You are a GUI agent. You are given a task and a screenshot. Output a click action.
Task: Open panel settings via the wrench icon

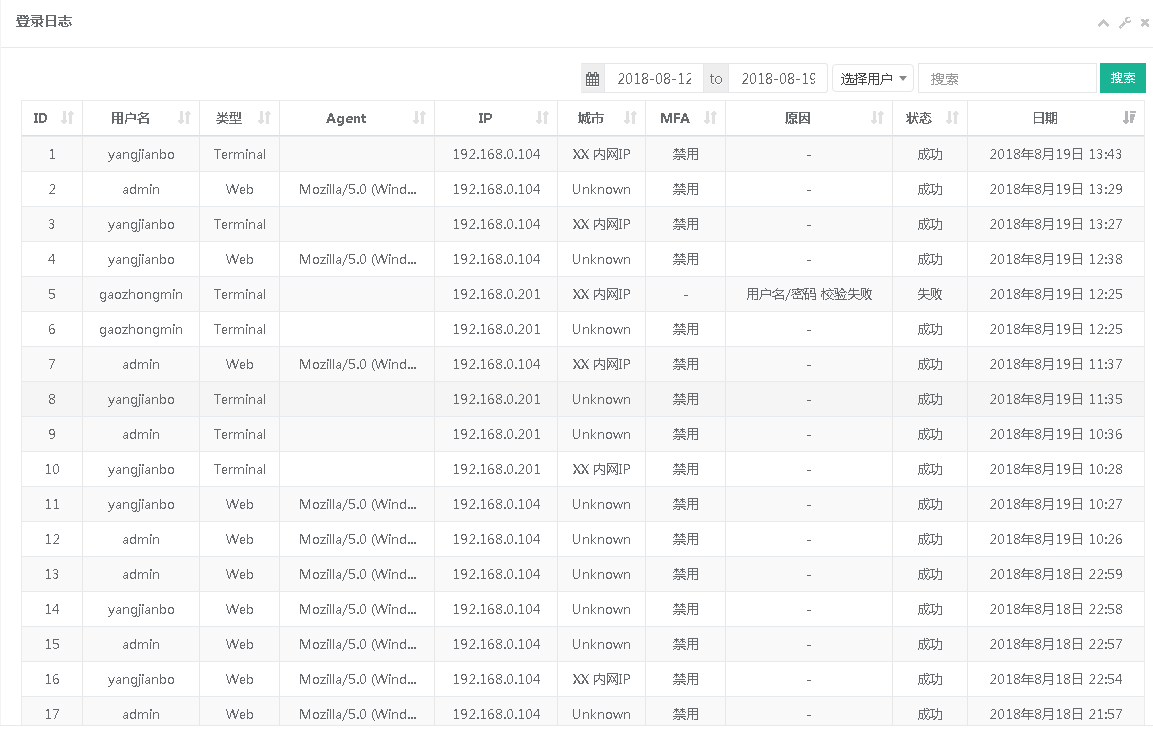point(1124,23)
